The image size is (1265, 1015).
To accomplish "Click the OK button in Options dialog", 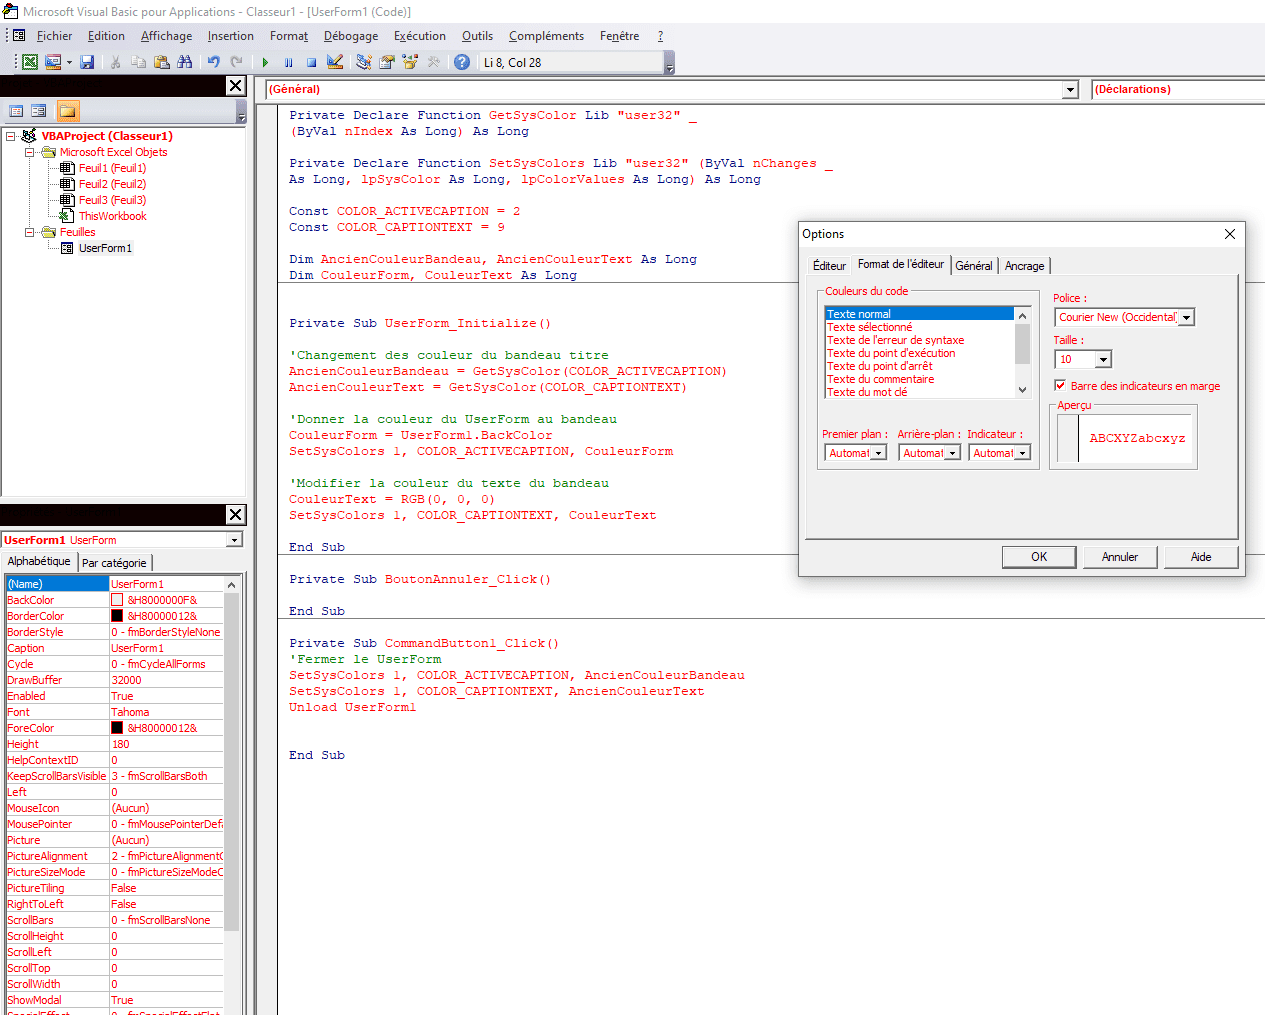I will tap(1039, 557).
